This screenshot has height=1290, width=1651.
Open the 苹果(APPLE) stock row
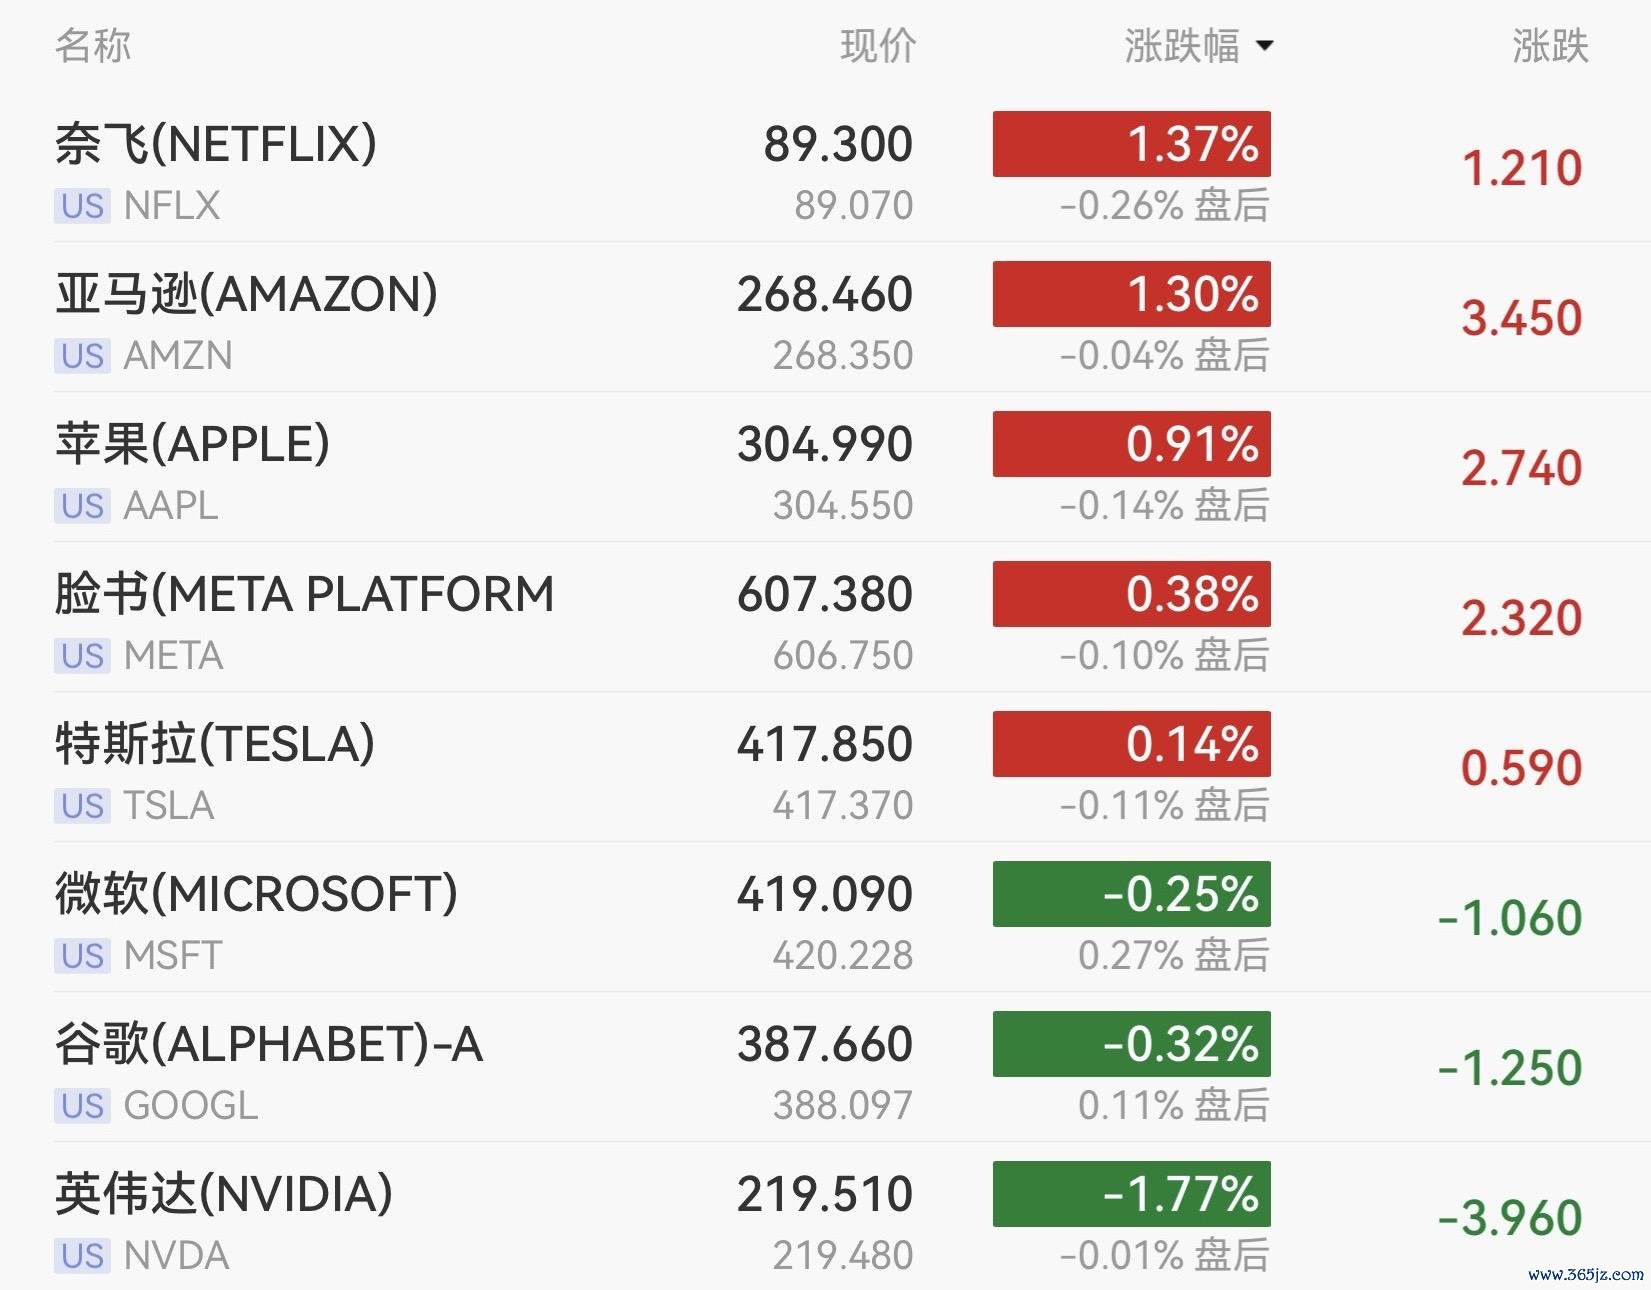[x=825, y=467]
